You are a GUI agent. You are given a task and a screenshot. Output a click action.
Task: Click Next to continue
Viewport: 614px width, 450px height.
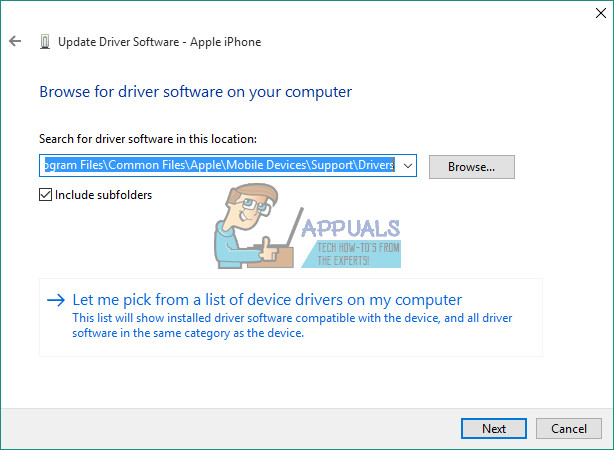click(494, 429)
